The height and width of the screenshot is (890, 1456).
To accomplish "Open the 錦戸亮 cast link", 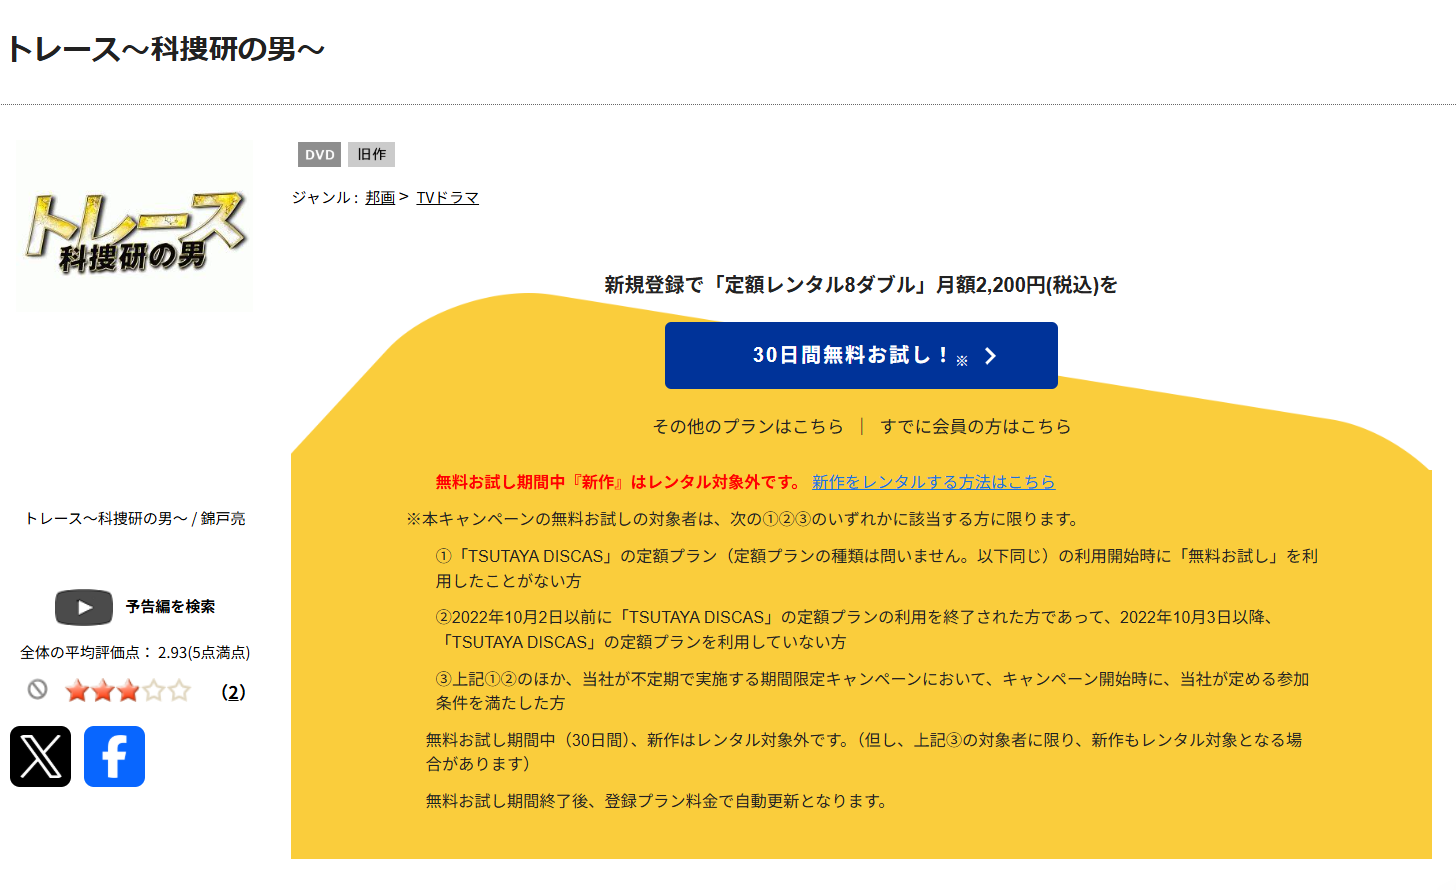I will 223,518.
